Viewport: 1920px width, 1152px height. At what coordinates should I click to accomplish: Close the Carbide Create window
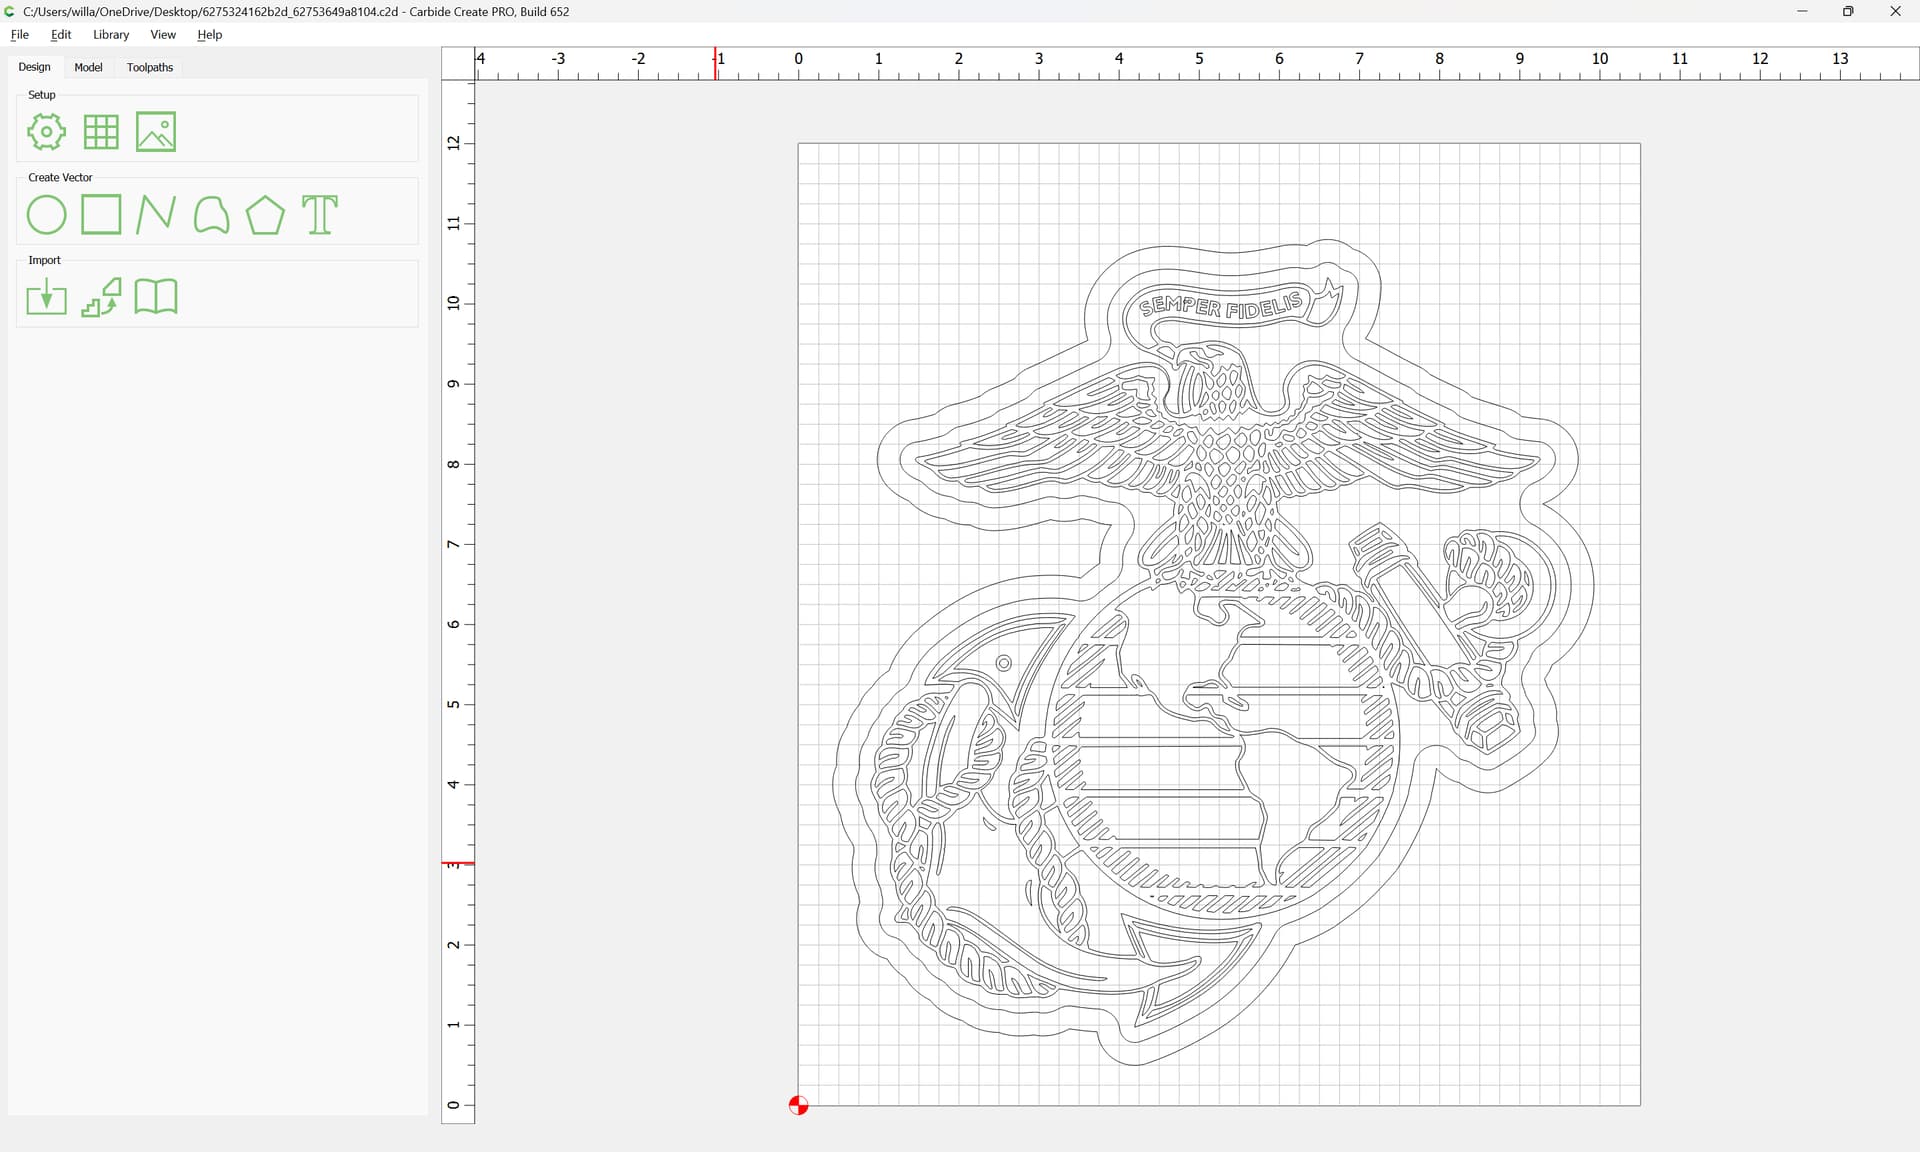point(1895,11)
